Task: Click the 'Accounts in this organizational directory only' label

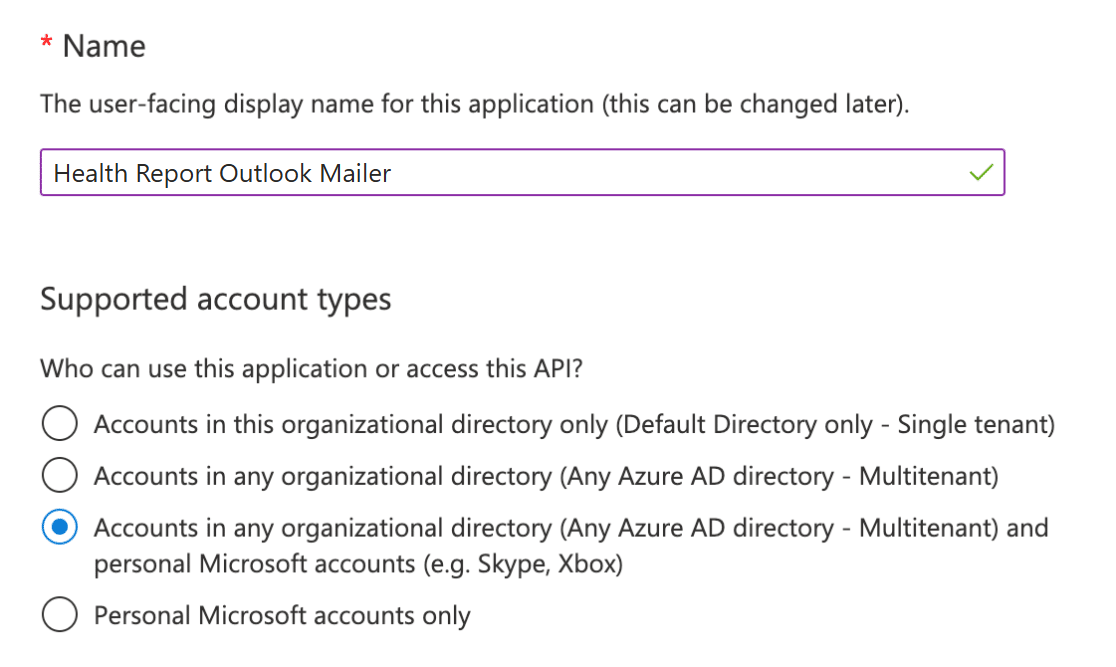Action: [350, 424]
